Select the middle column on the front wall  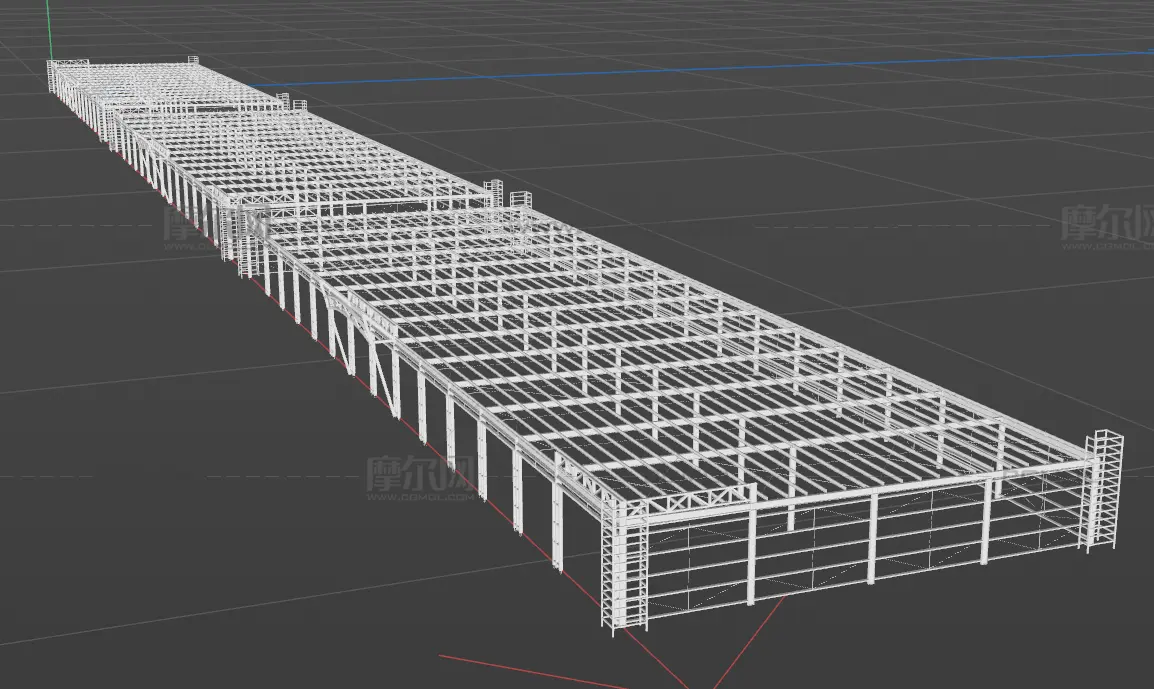click(x=873, y=537)
